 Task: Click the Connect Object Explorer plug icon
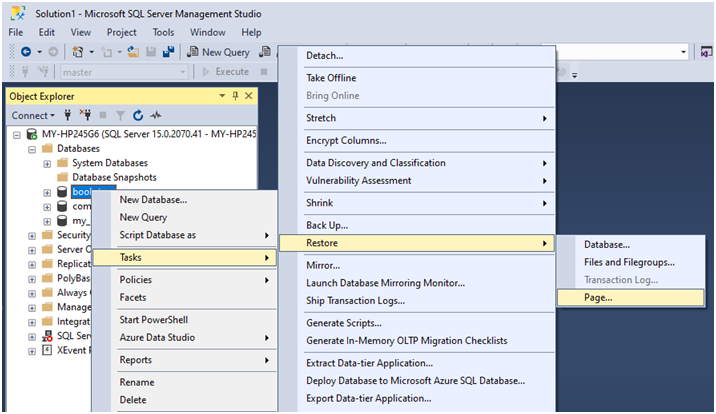click(x=68, y=115)
